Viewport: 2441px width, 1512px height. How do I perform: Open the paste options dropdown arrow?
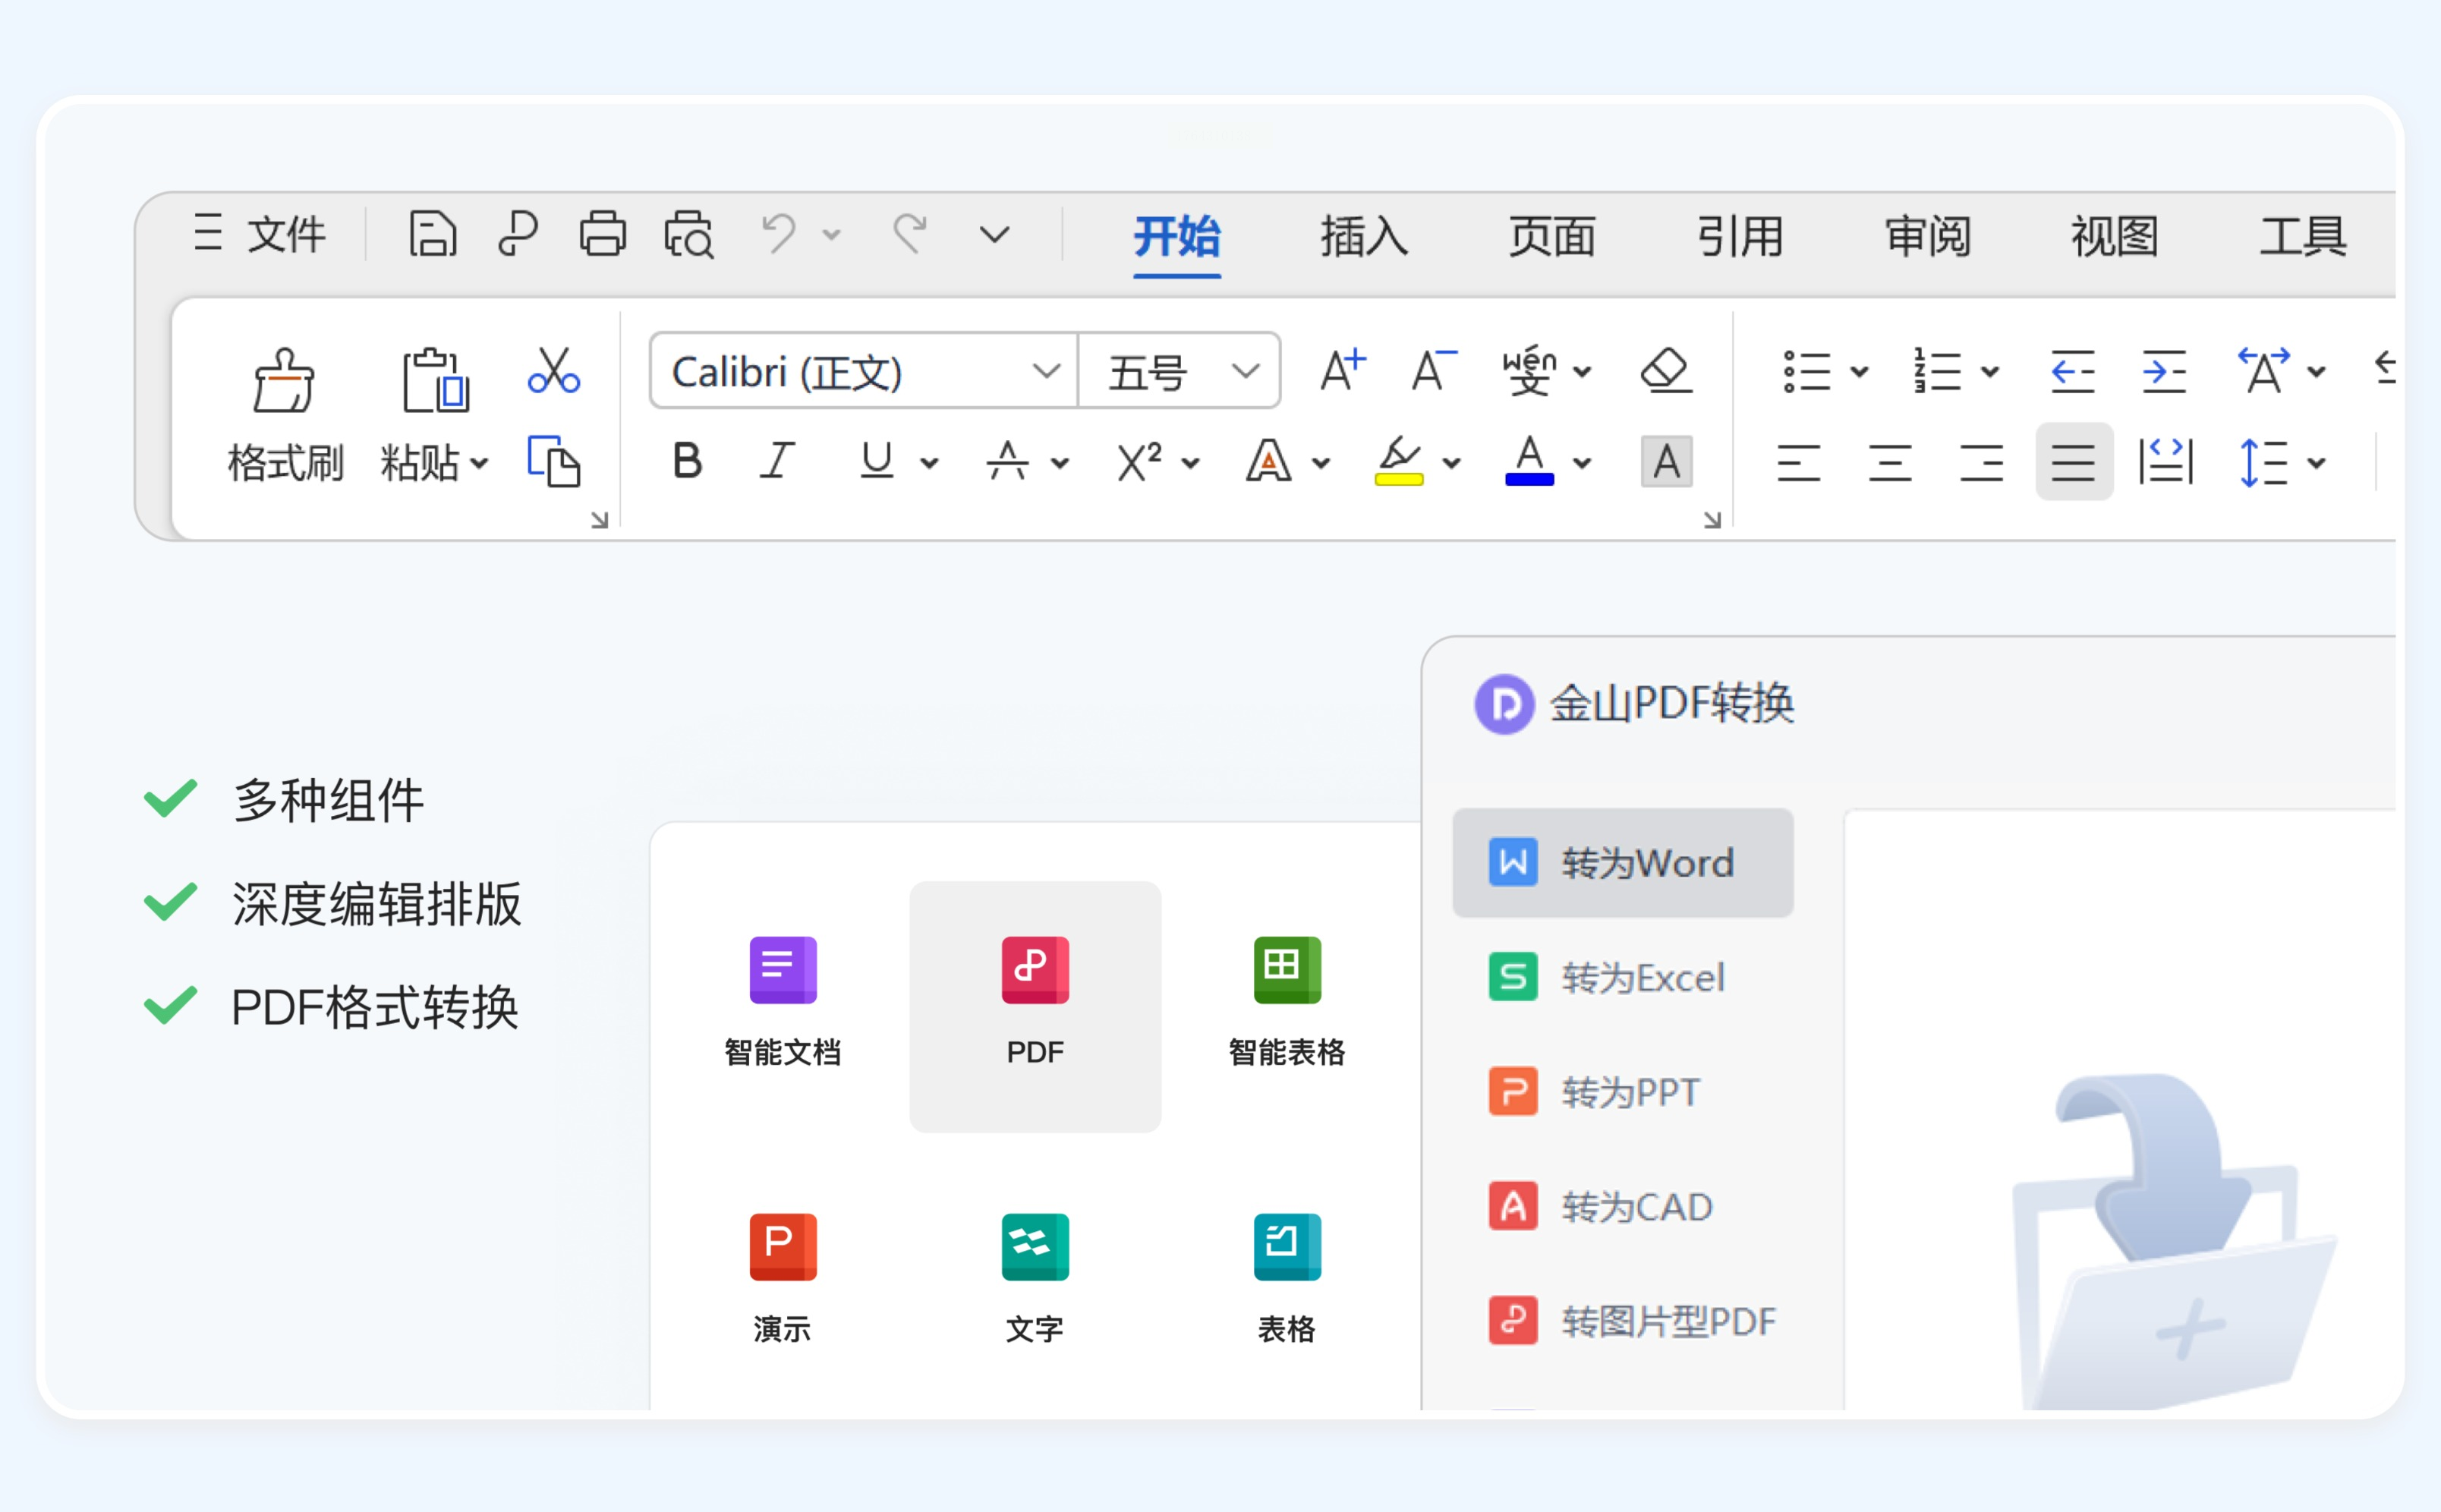click(480, 463)
